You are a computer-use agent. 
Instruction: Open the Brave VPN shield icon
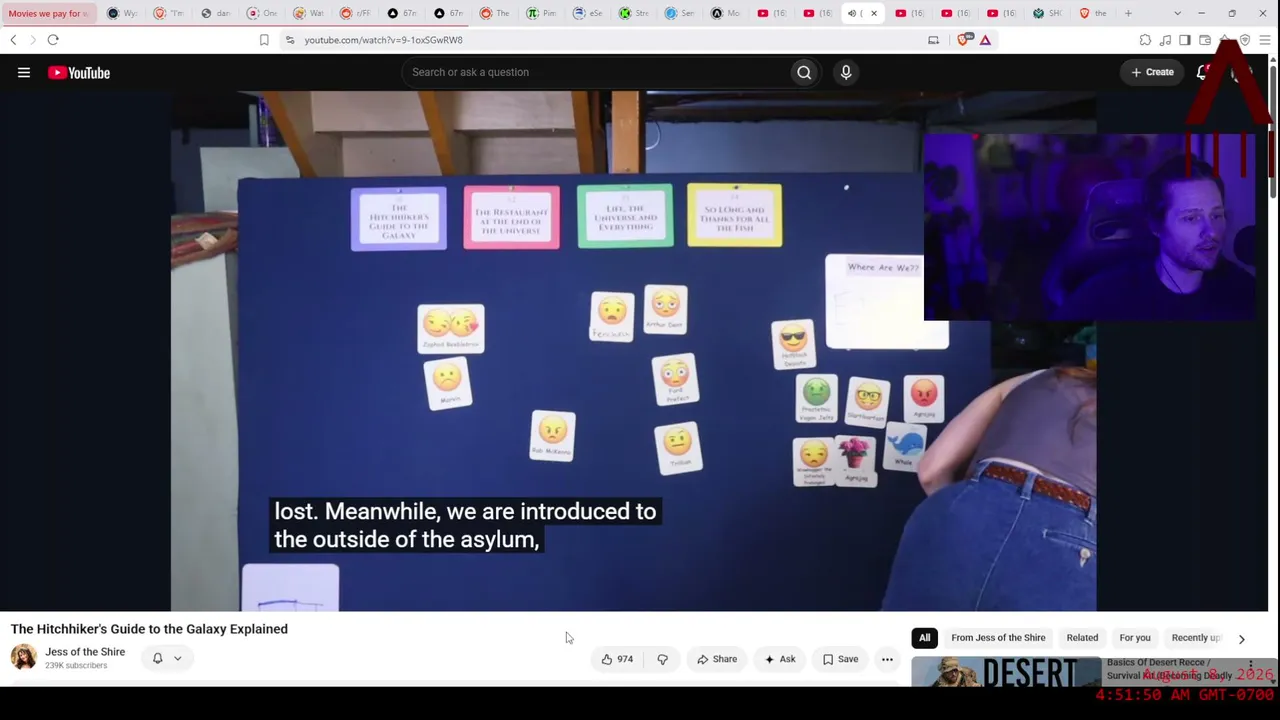click(x=1245, y=40)
